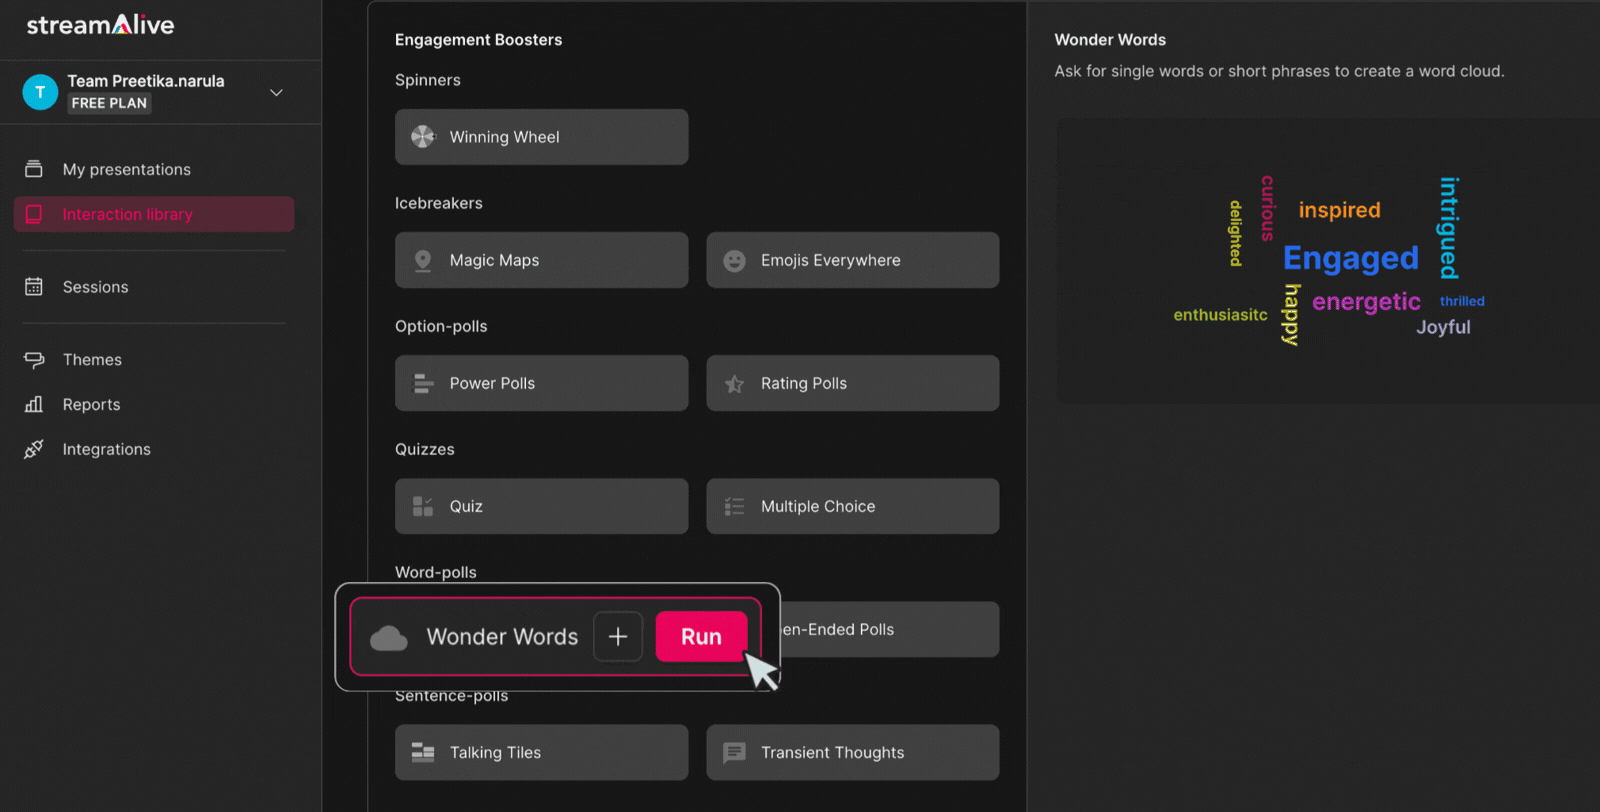Click the word 'Engaged' in word cloud

tap(1350, 258)
